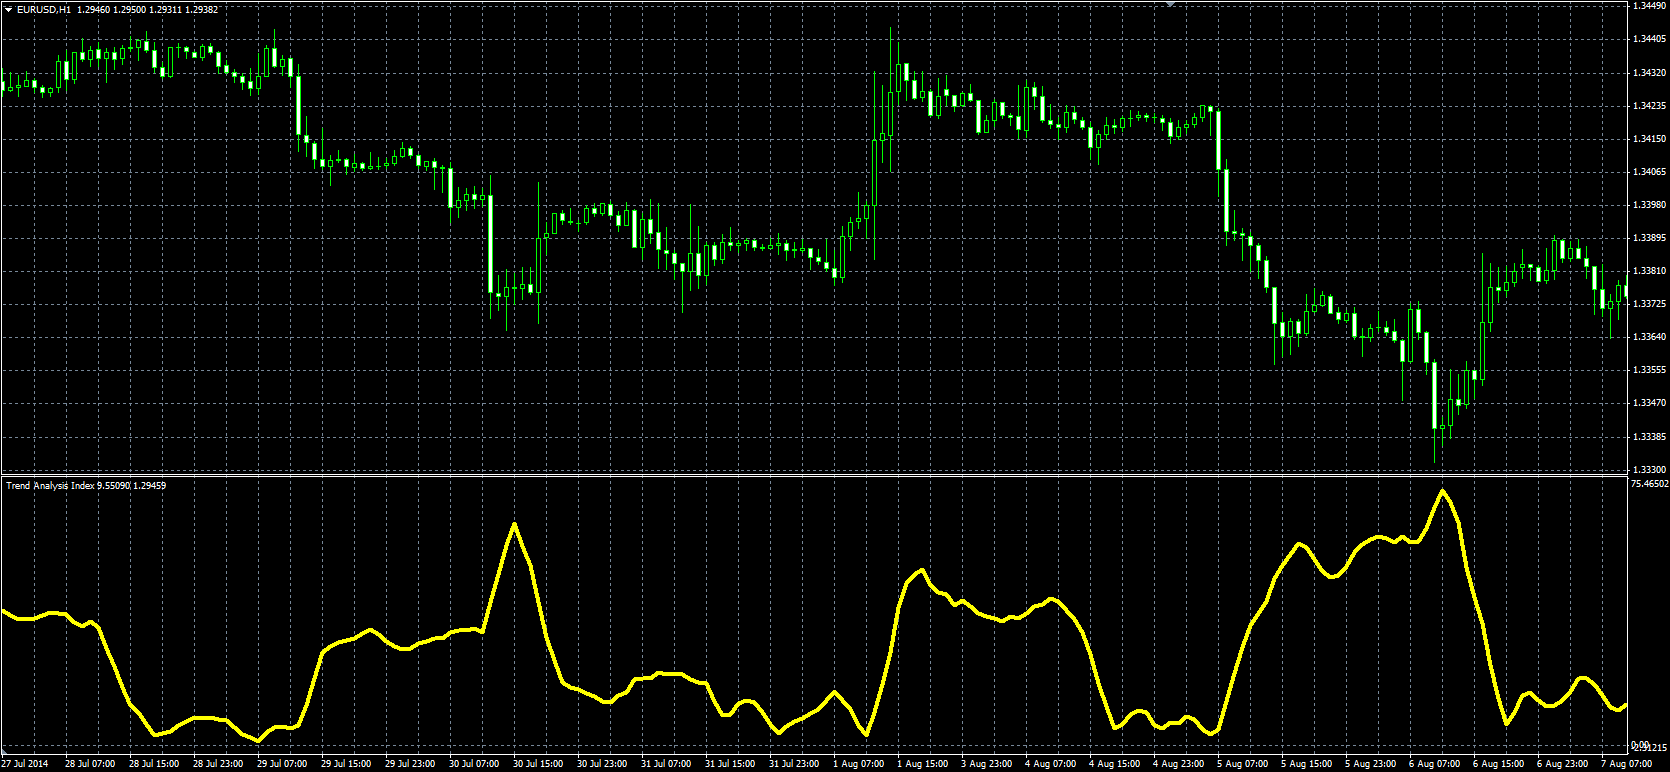Click the 5 Aug 07:00 time label

tap(1242, 764)
